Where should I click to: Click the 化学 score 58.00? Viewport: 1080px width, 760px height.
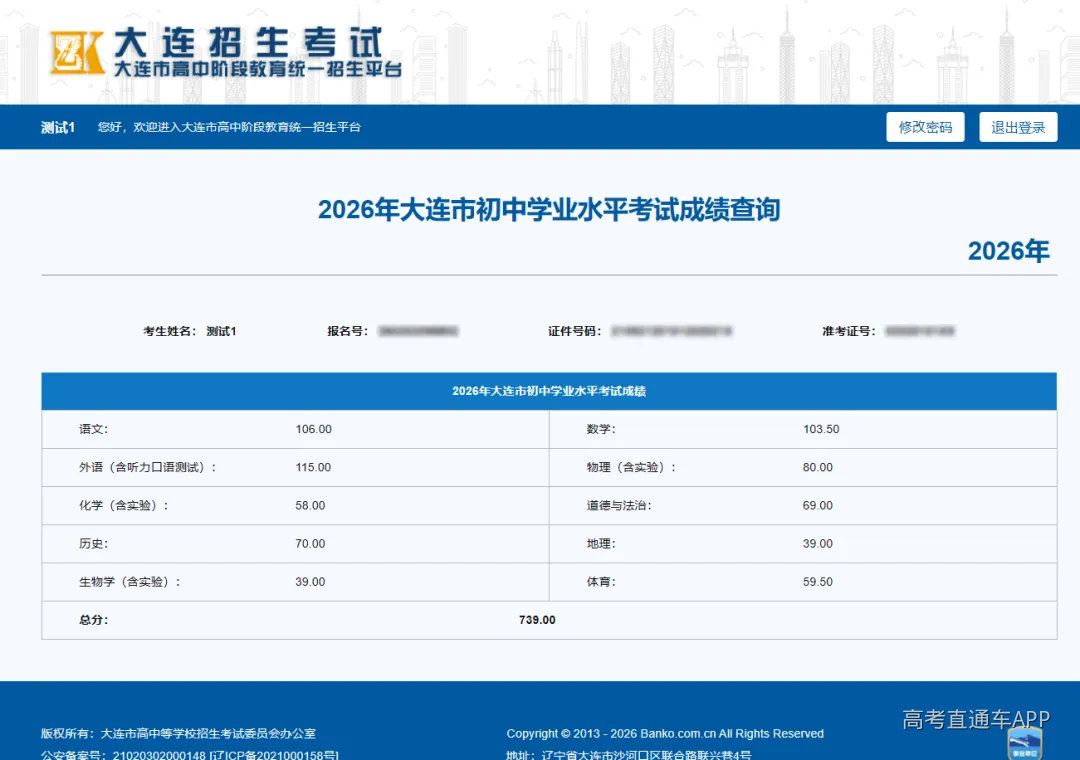coord(310,506)
